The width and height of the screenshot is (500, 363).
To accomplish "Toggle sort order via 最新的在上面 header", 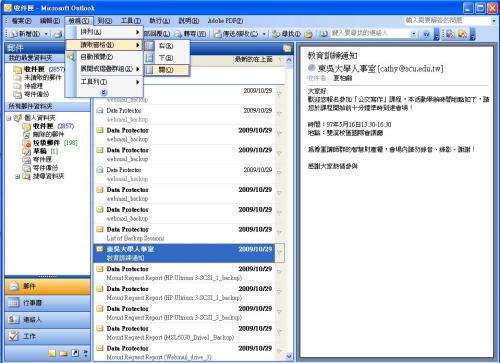I will pos(254,60).
